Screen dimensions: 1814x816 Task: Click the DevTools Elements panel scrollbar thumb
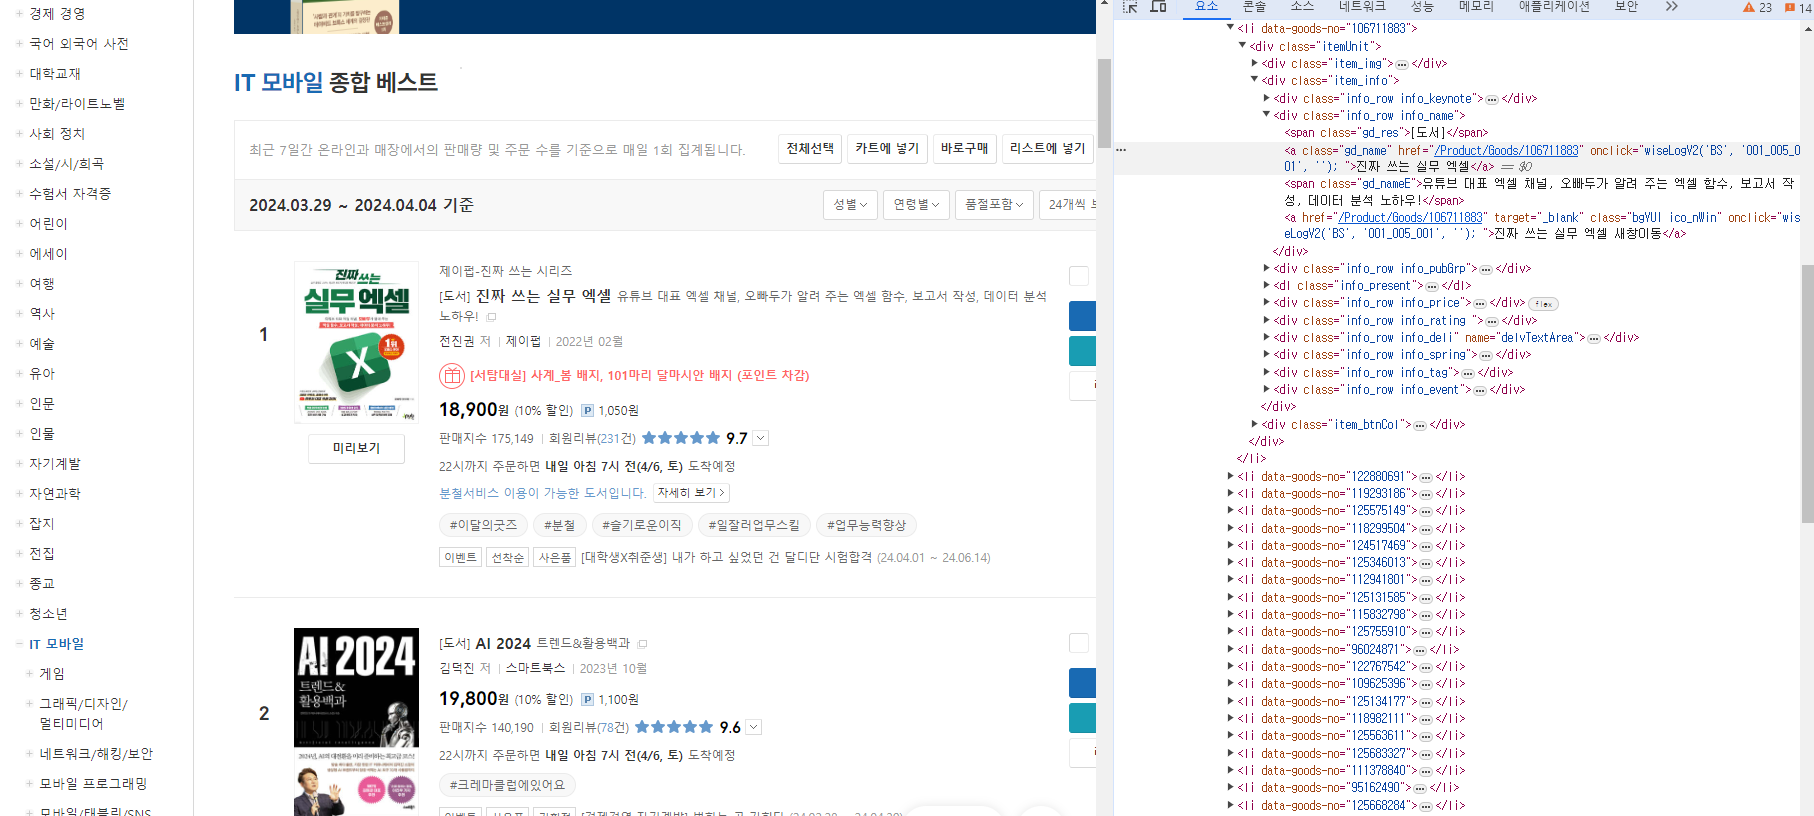[x=1807, y=394]
